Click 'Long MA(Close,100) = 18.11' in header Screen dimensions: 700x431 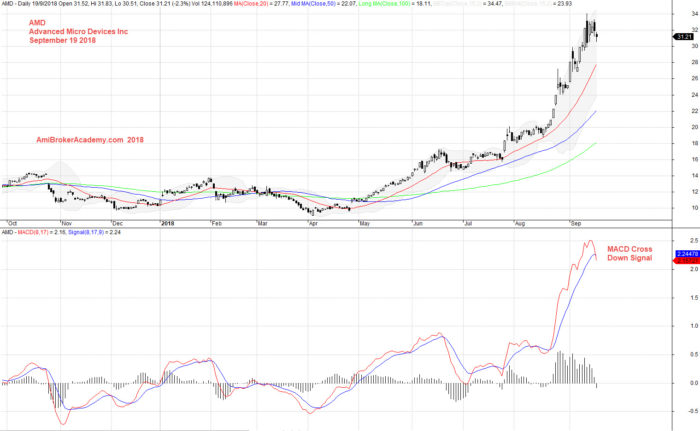[395, 4]
